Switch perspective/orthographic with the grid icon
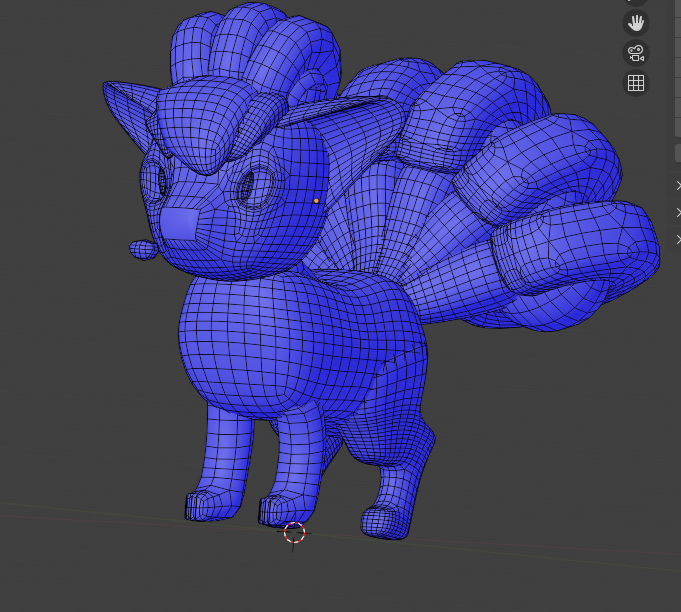 636,83
